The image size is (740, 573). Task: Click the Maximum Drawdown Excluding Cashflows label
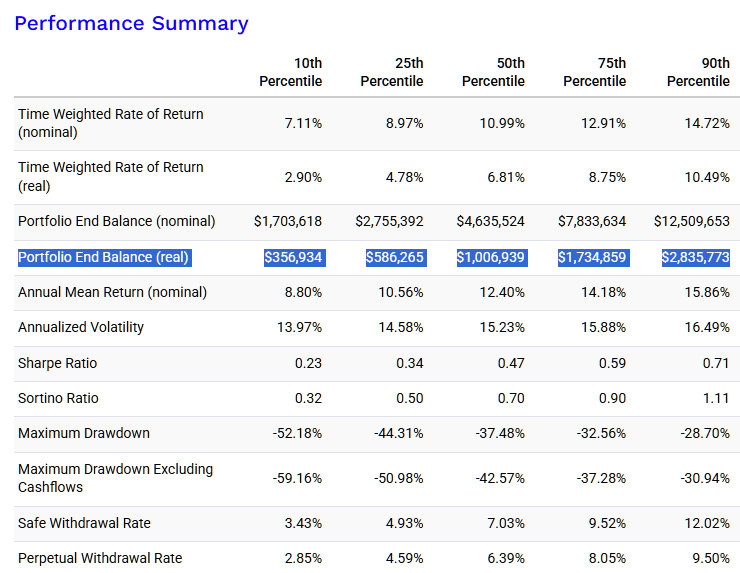[116, 478]
